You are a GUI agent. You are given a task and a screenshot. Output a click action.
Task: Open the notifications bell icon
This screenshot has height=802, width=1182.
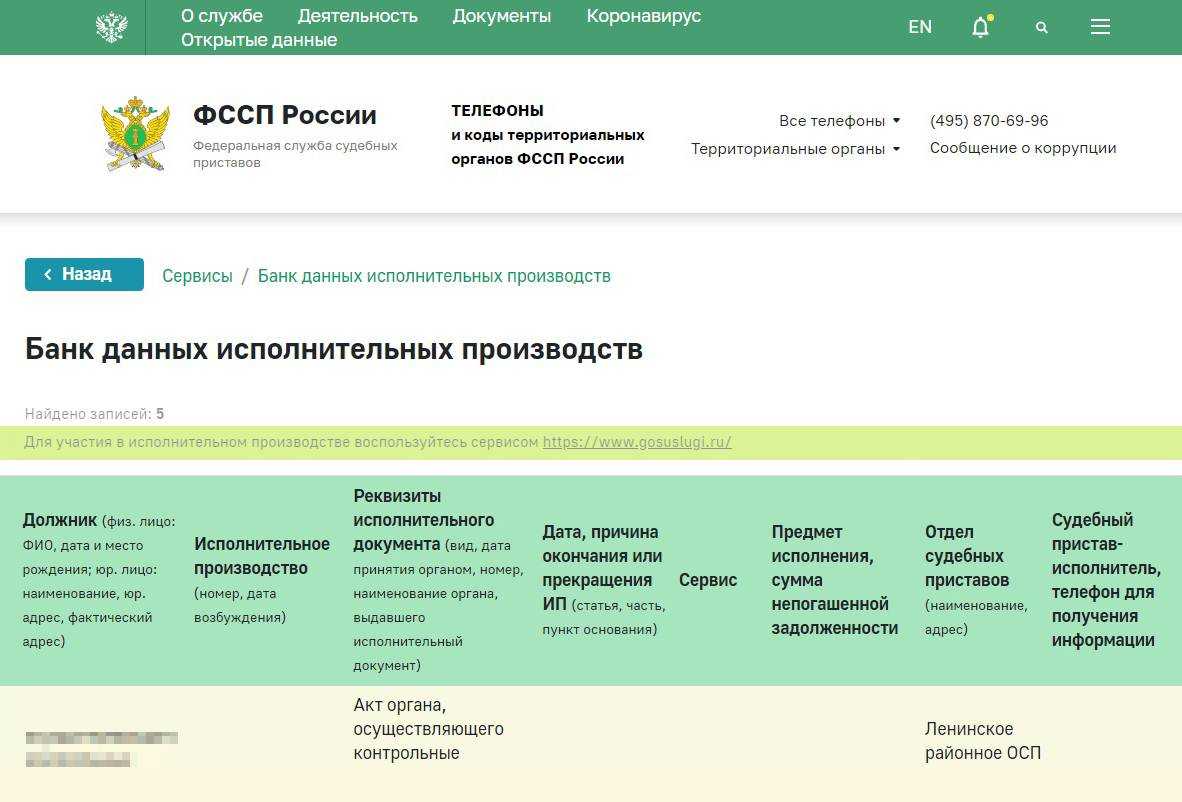pyautogui.click(x=980, y=27)
